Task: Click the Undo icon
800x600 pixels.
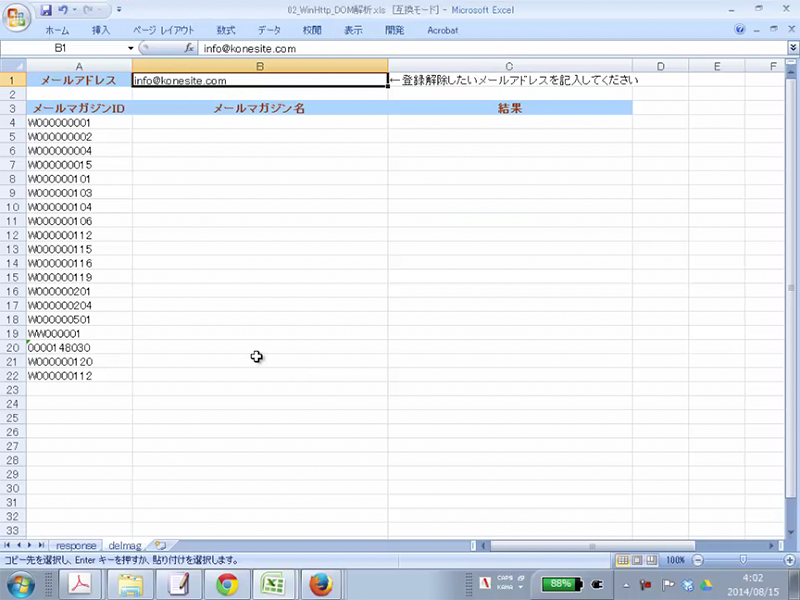Action: (63, 10)
